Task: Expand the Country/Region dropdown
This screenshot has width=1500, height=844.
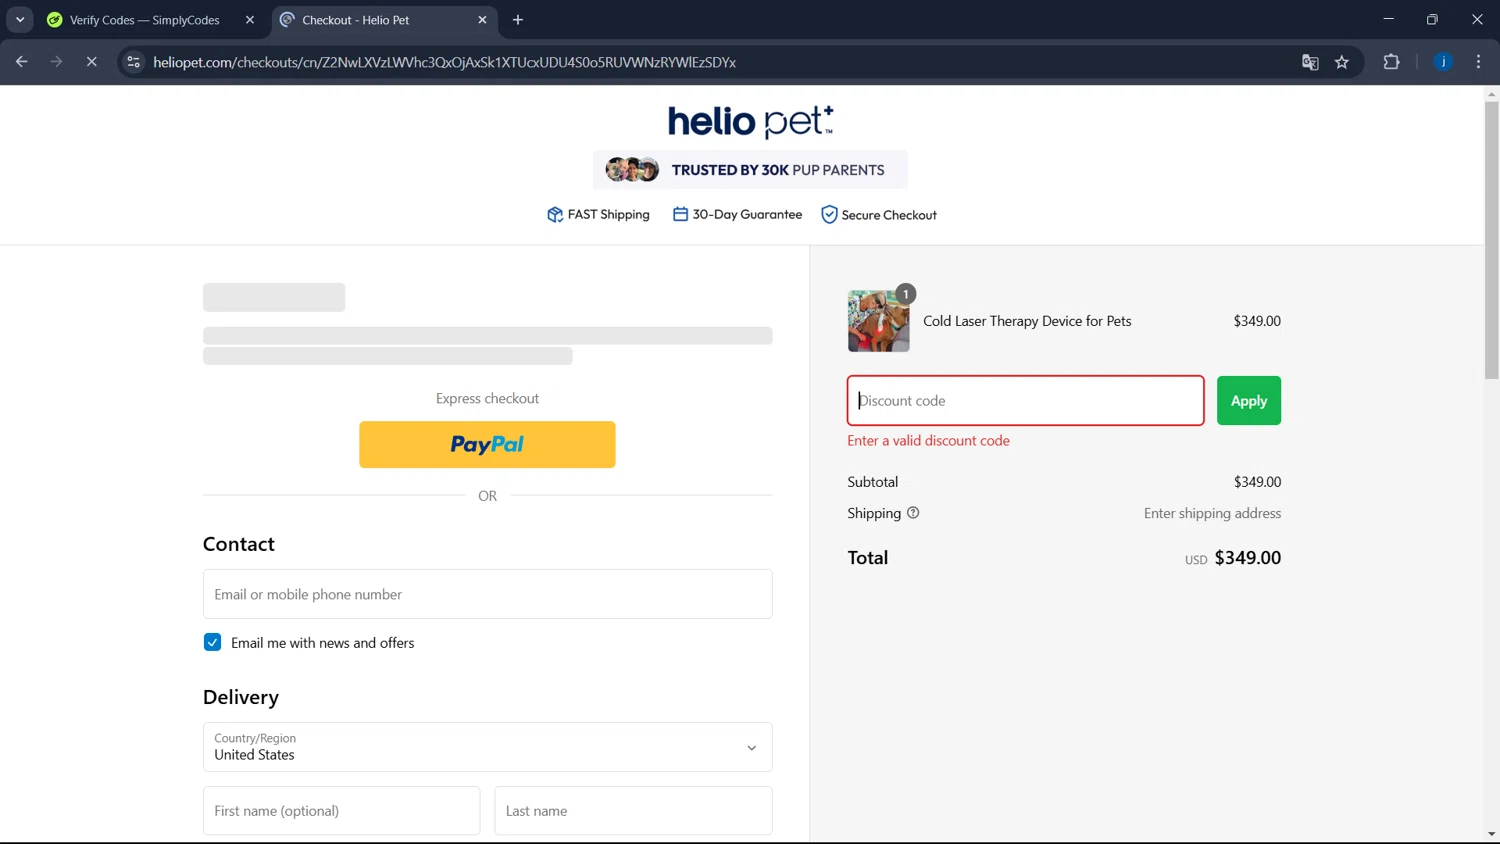Action: click(487, 747)
